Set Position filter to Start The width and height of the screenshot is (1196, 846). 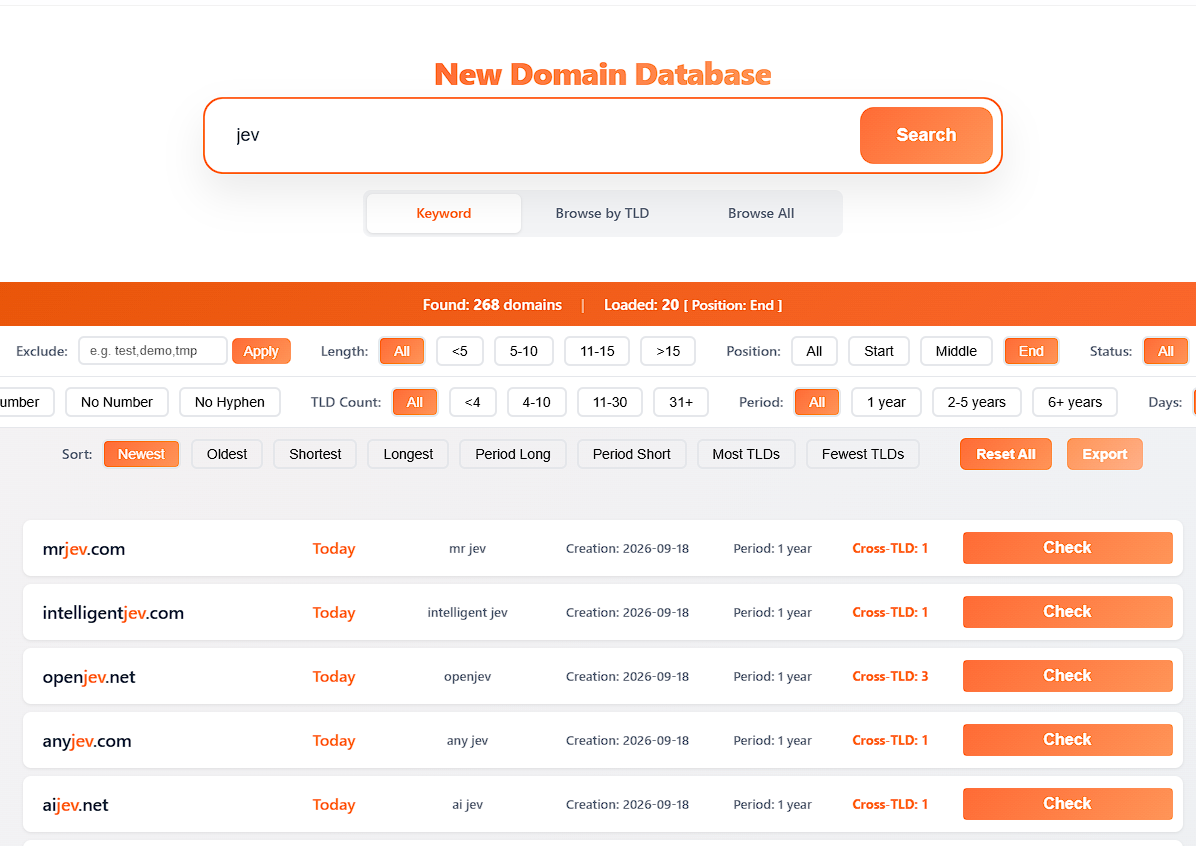(879, 351)
